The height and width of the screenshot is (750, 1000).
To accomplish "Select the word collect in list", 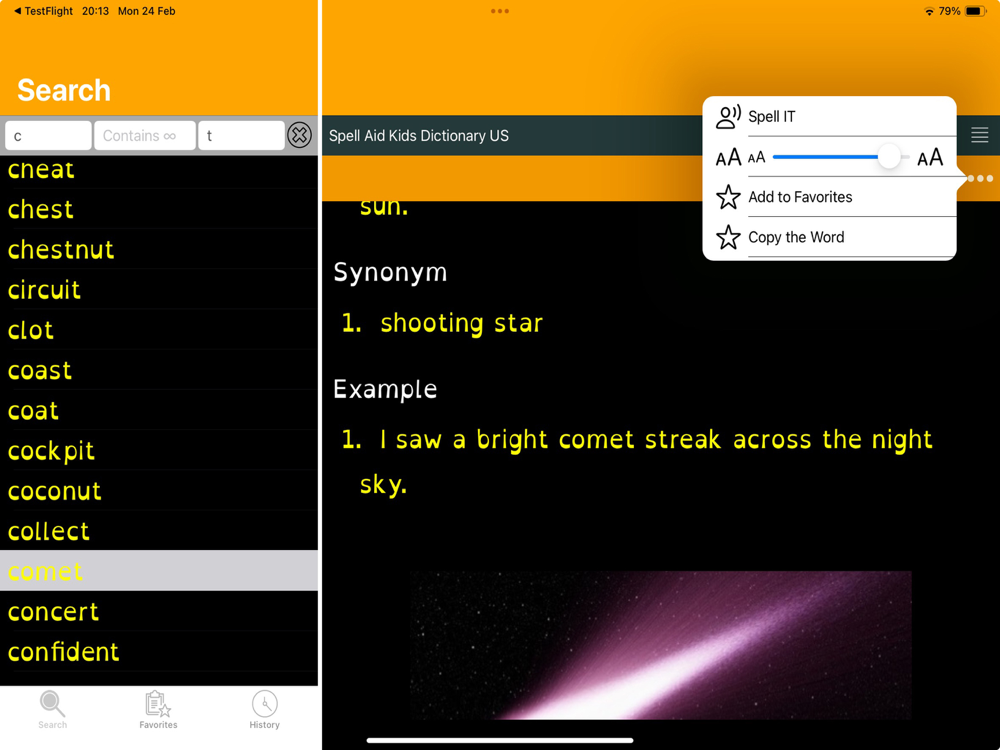I will click(159, 531).
